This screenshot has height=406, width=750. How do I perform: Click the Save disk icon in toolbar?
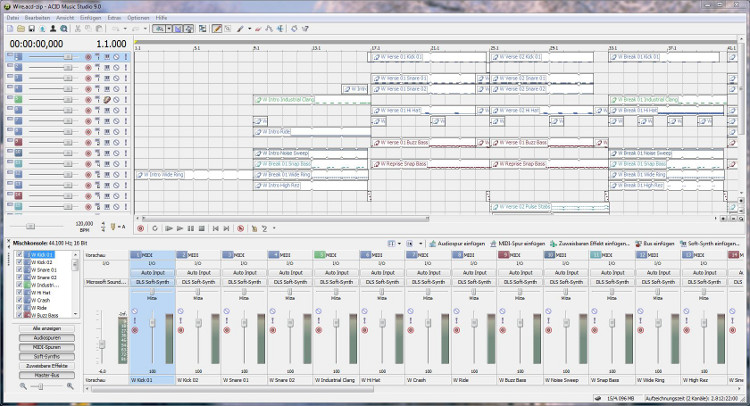click(x=32, y=29)
